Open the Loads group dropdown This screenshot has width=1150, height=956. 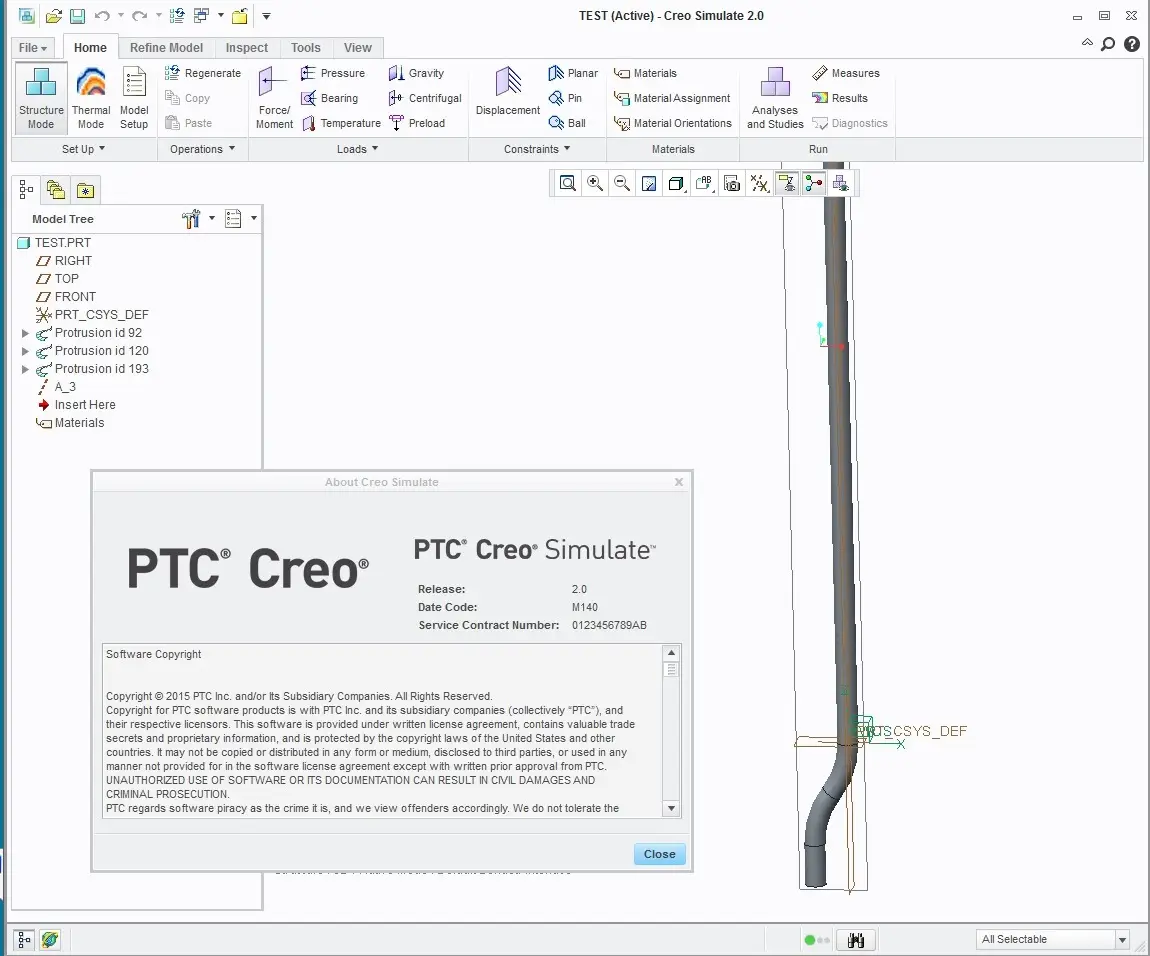point(357,149)
